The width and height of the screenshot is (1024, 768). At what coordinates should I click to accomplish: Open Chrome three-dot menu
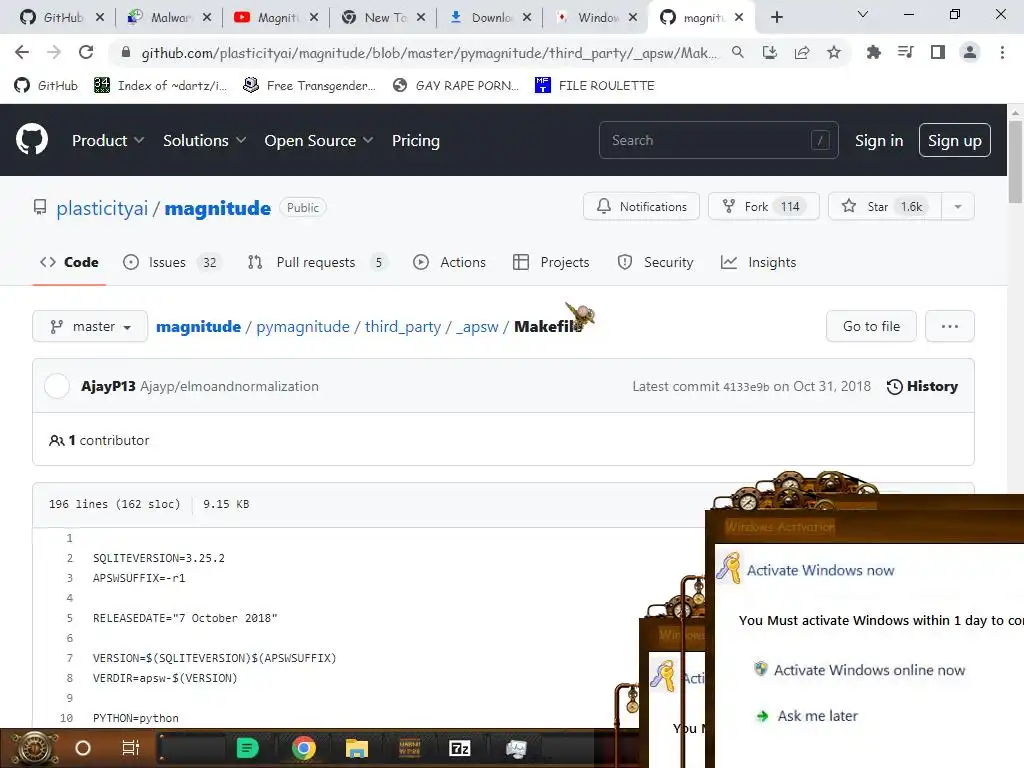pyautogui.click(x=1002, y=52)
